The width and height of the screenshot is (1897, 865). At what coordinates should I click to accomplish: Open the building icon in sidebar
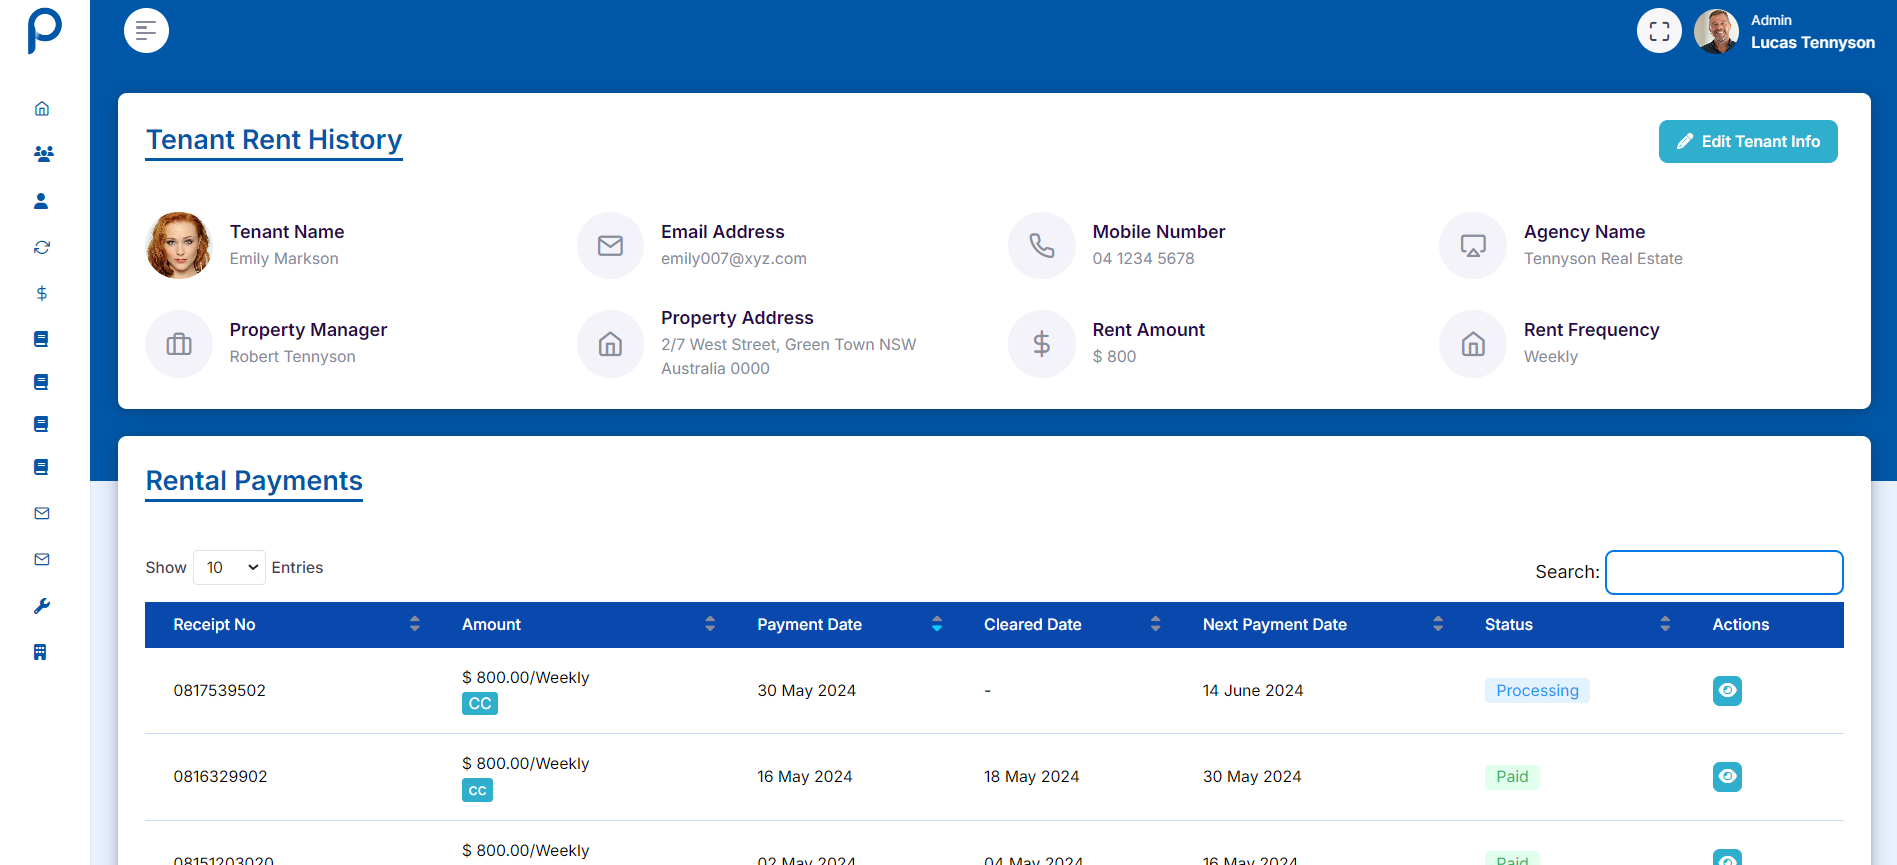pos(40,652)
